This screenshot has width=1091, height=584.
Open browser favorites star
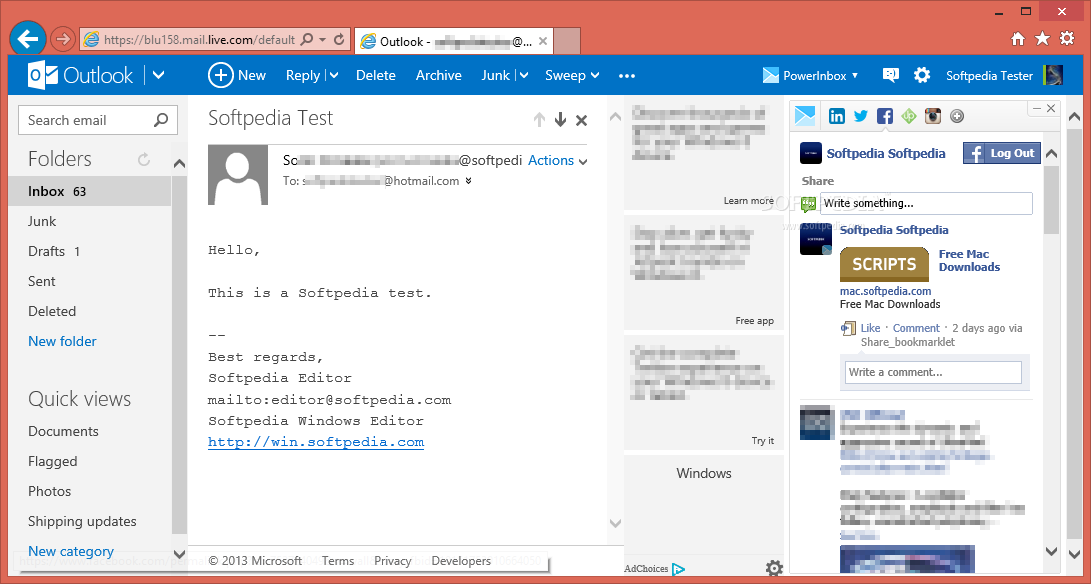click(1042, 39)
